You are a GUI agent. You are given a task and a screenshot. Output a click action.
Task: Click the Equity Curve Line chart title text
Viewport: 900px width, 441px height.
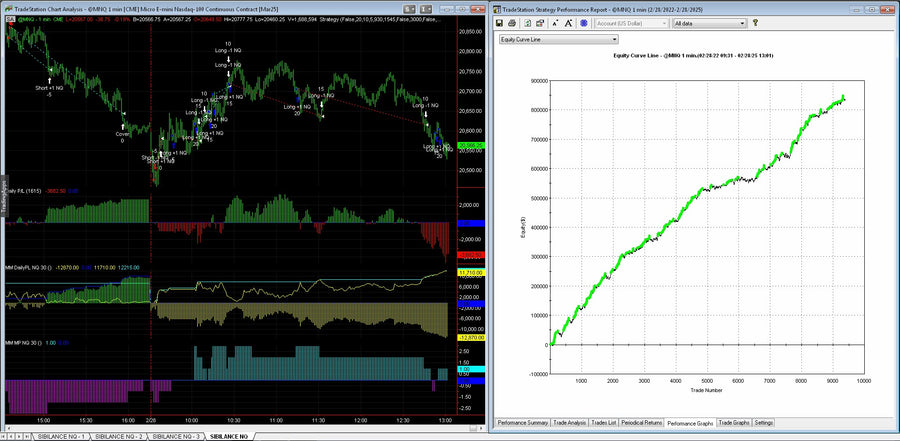(x=693, y=55)
